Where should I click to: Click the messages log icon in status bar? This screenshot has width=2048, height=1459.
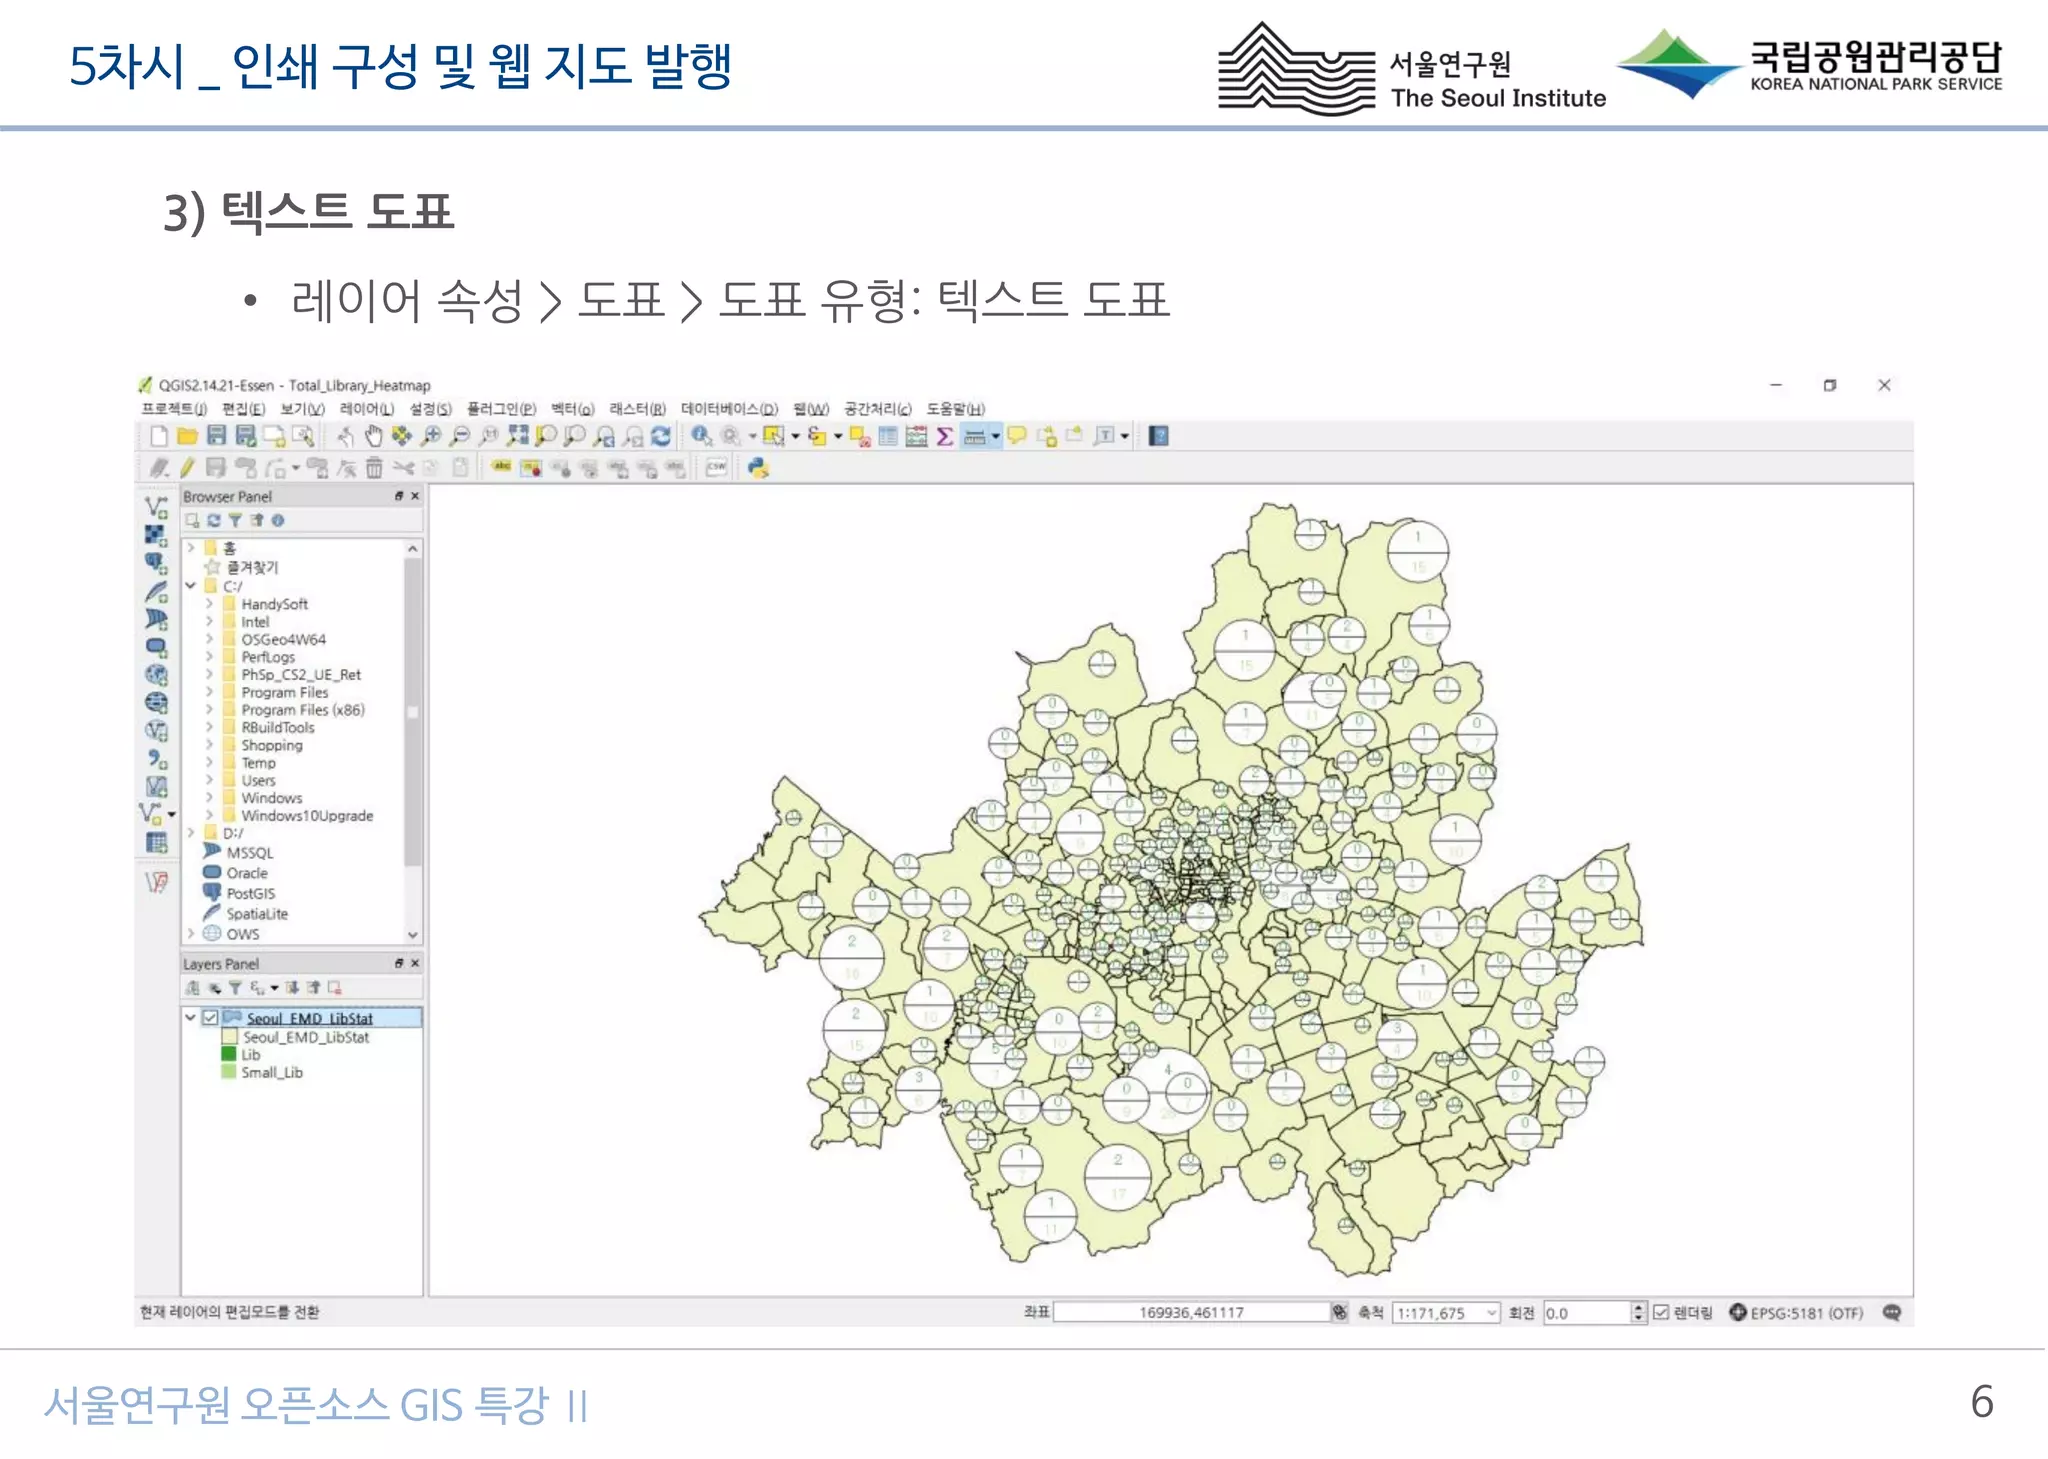[1892, 1312]
